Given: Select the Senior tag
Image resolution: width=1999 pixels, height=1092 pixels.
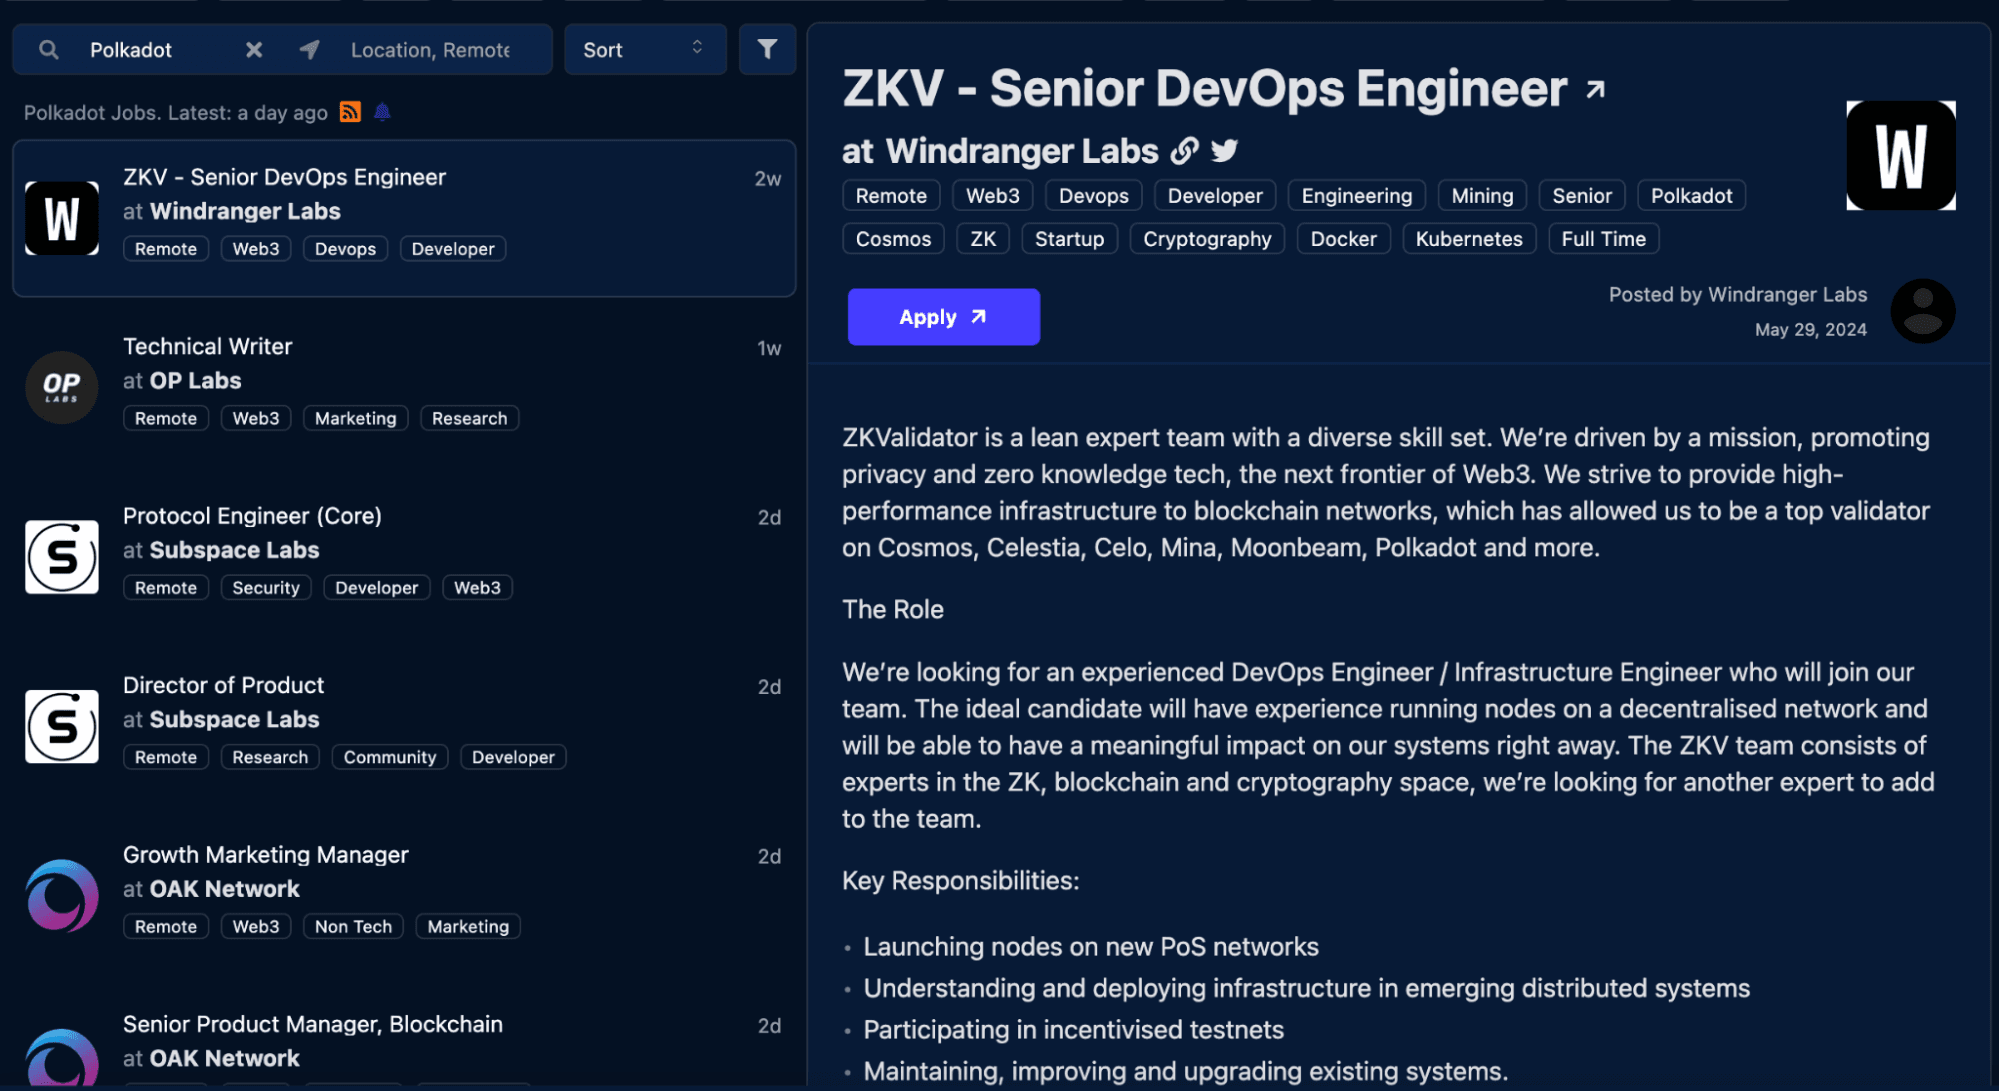Looking at the screenshot, I should (x=1582, y=196).
